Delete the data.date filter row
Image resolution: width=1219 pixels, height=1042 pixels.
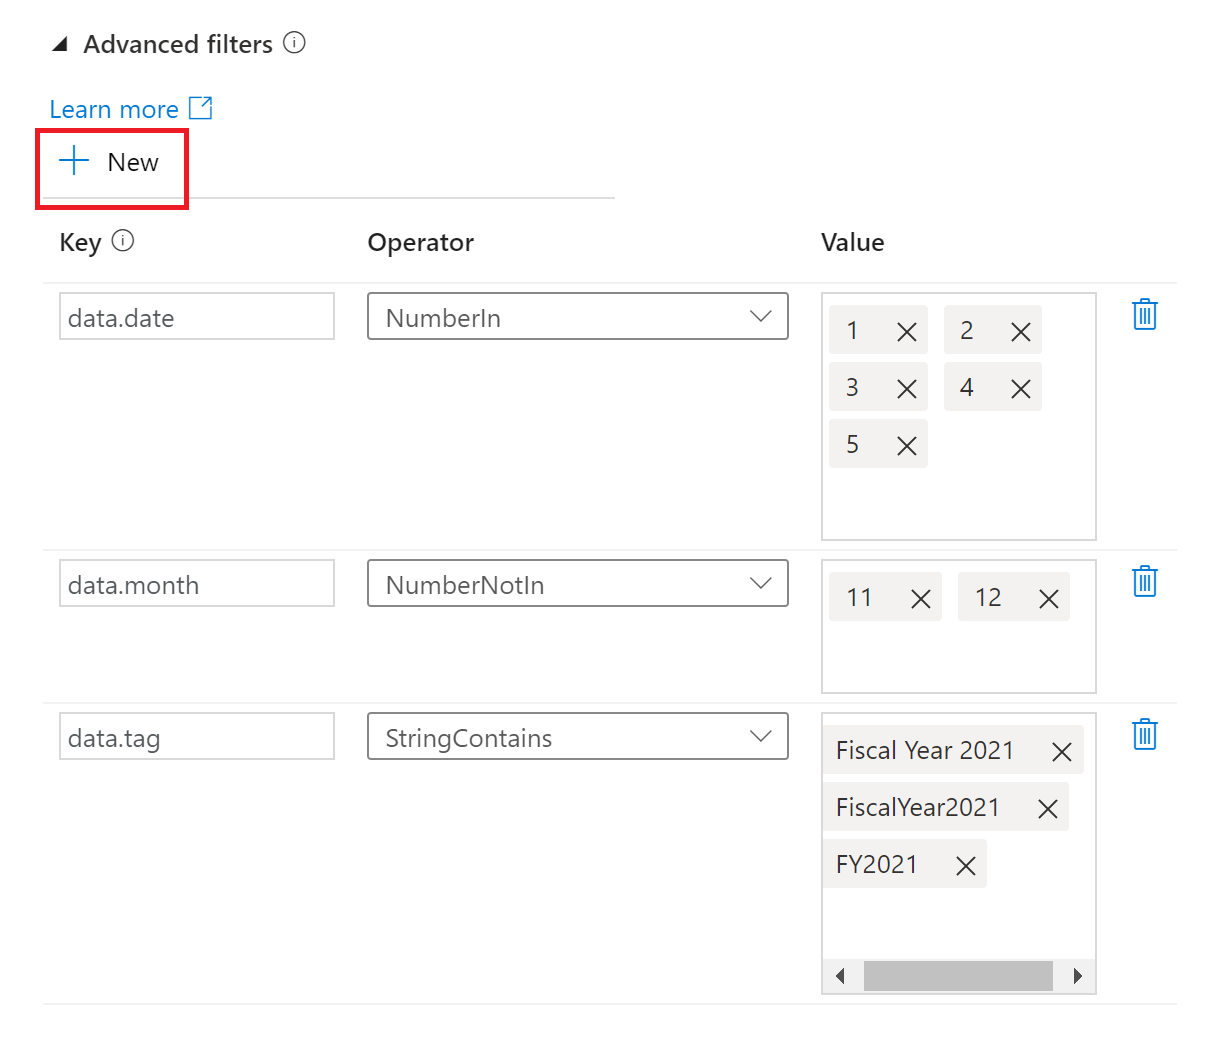tap(1144, 314)
